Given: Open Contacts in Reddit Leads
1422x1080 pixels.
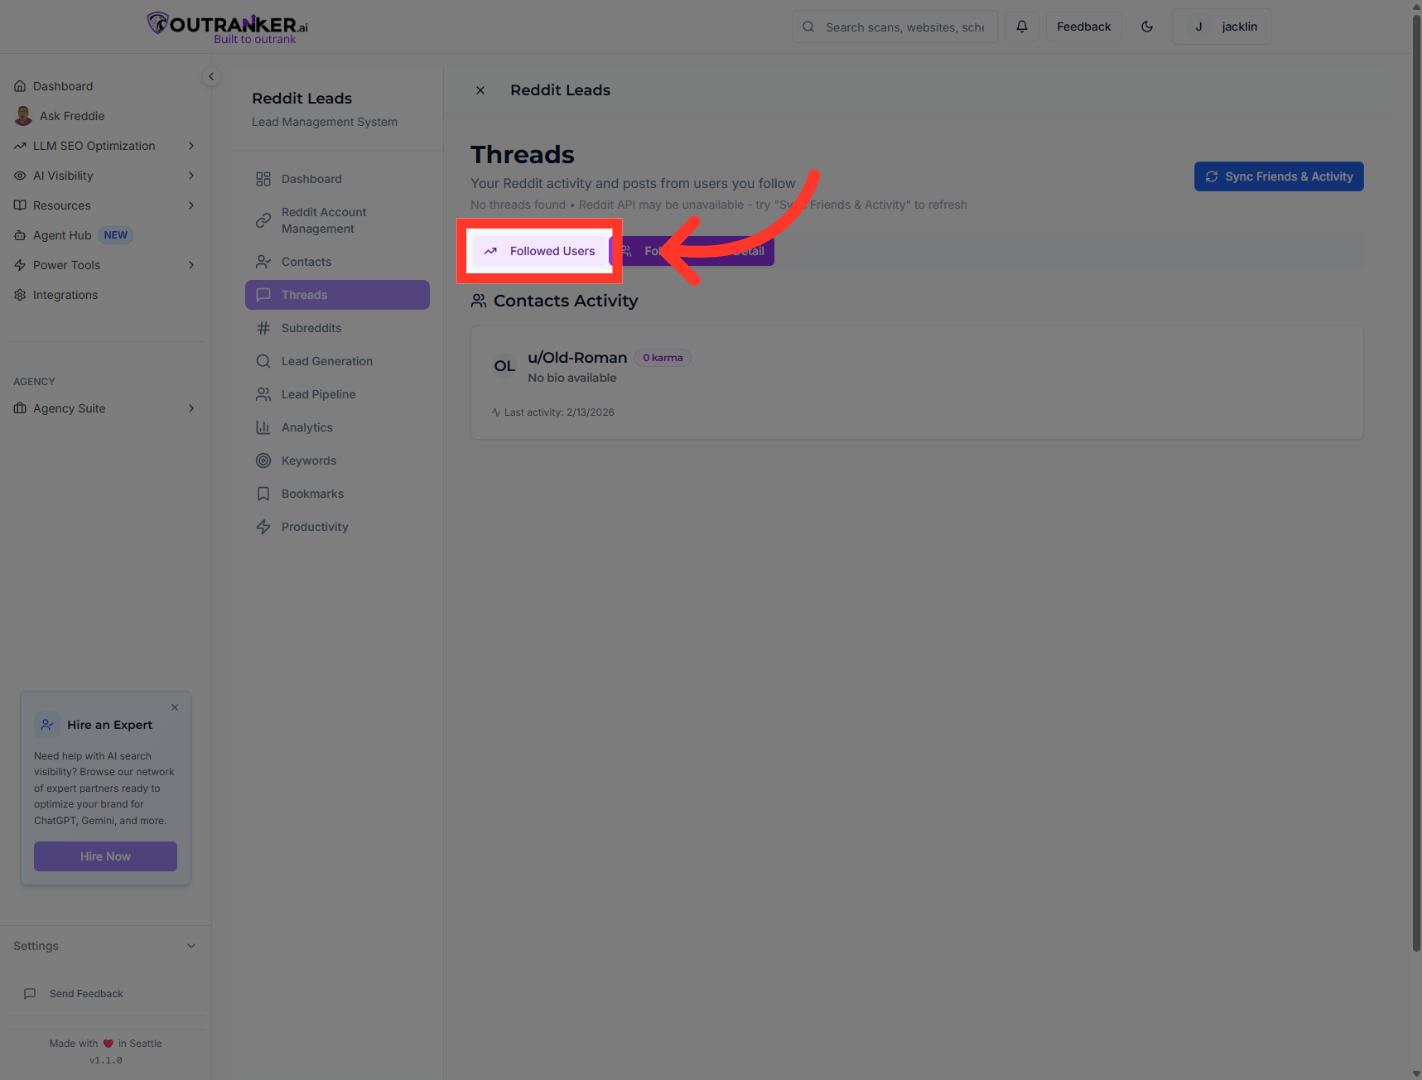Looking at the screenshot, I should 337,262.
